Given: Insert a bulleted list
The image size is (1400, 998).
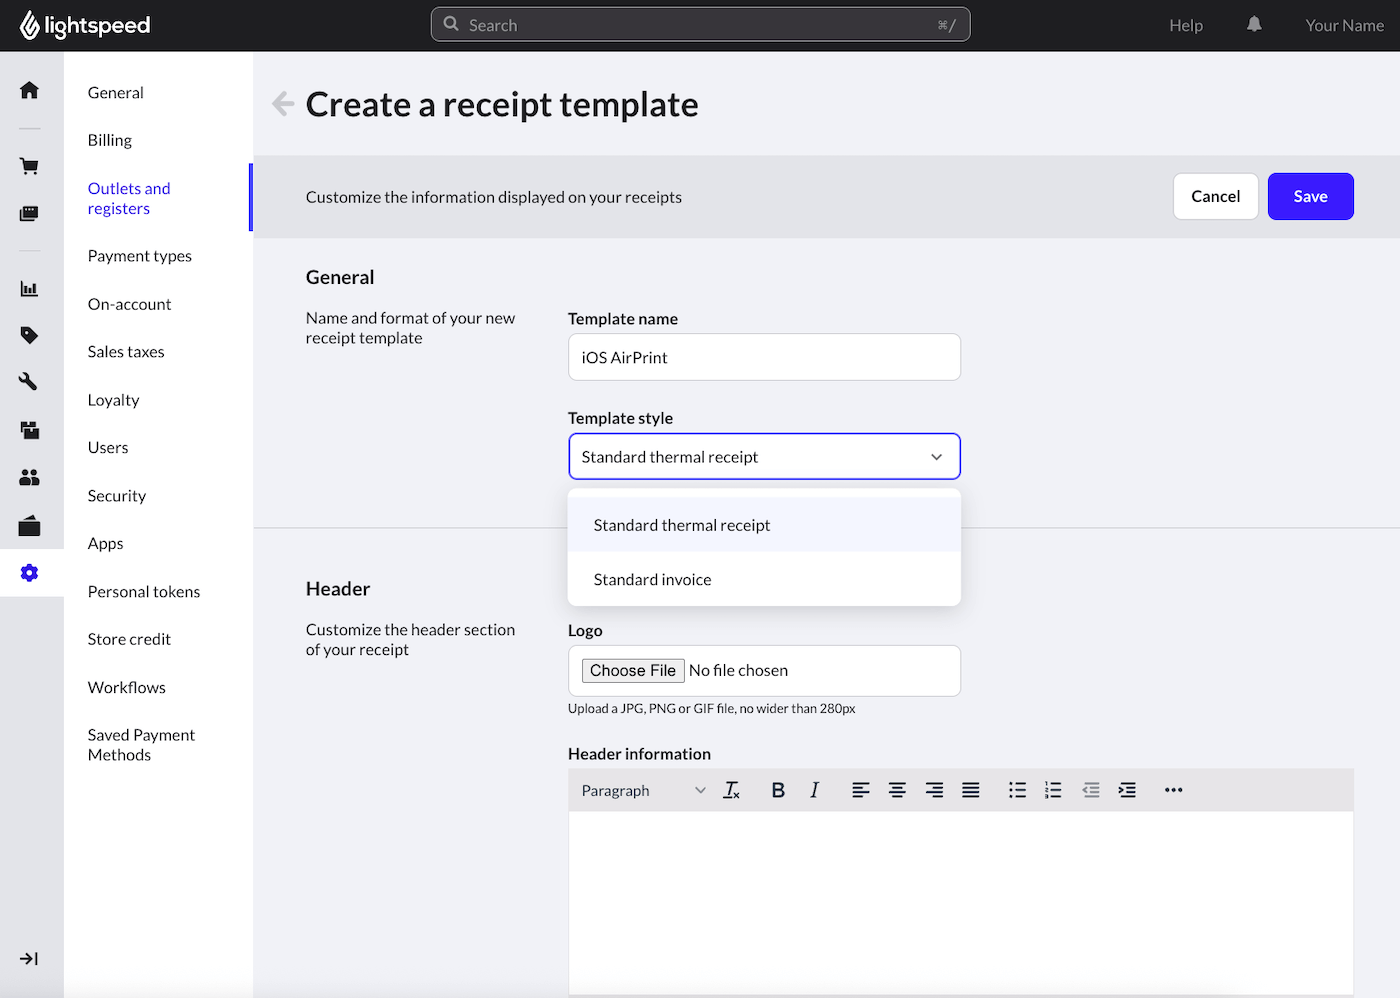Looking at the screenshot, I should [x=1017, y=790].
